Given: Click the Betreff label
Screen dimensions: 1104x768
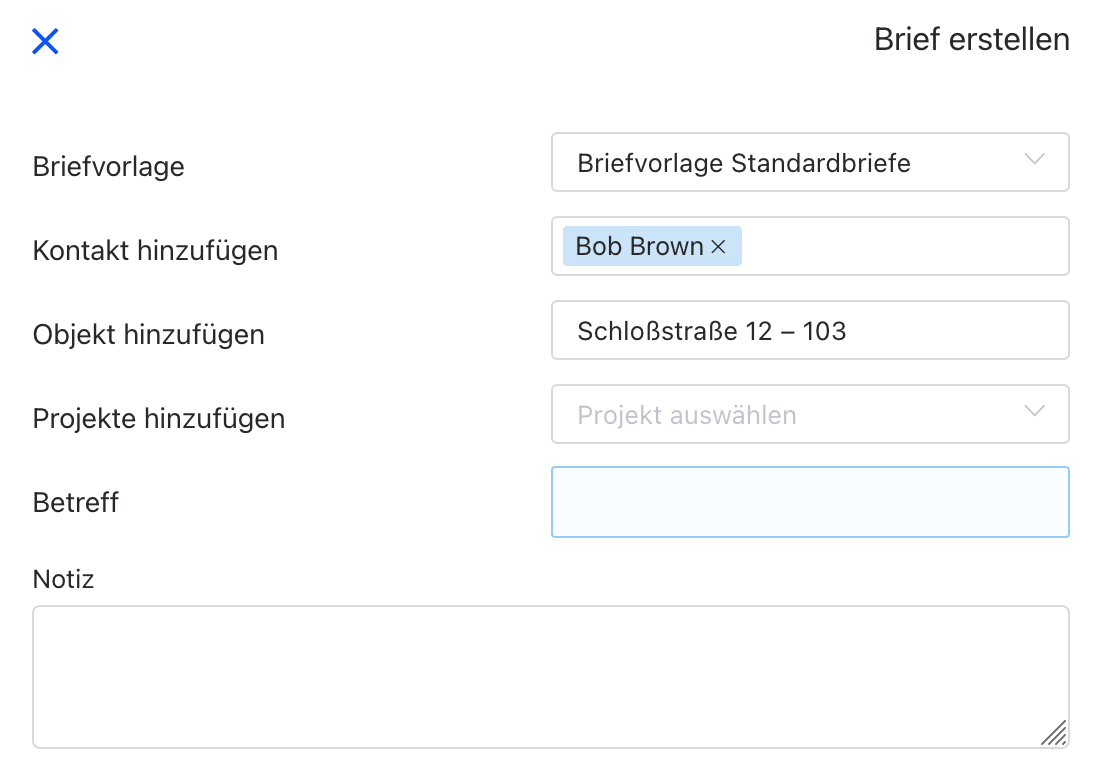Looking at the screenshot, I should (x=76, y=502).
